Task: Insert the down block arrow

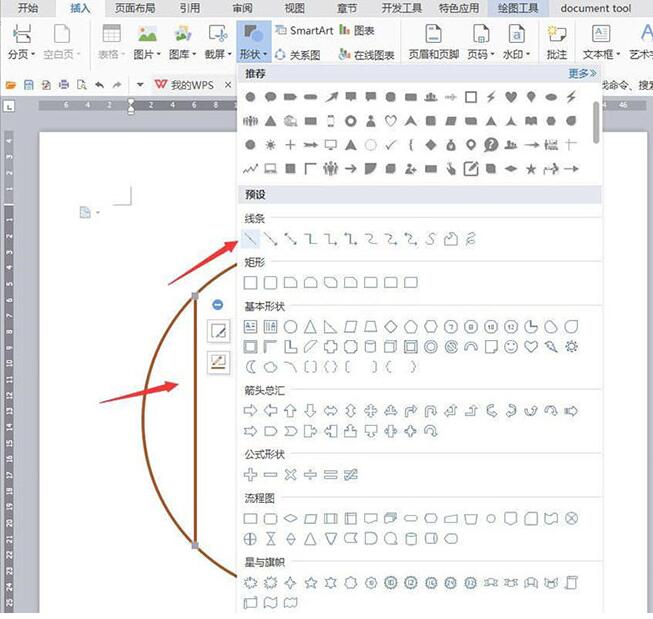Action: pyautogui.click(x=310, y=411)
